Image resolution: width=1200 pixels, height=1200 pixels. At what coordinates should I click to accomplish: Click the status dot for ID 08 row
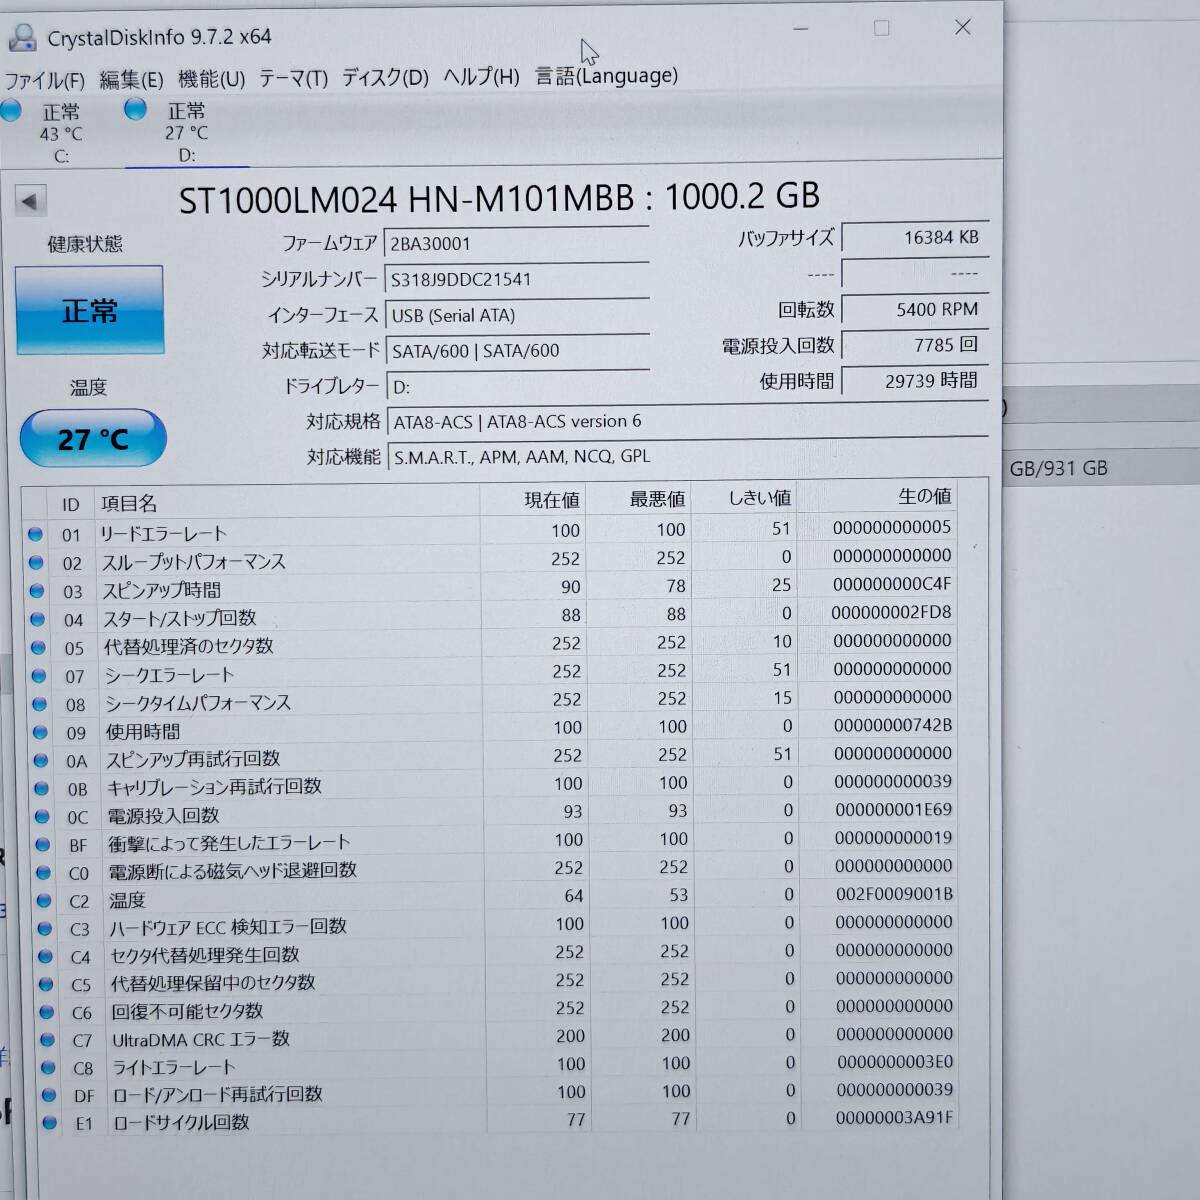coord(40,704)
